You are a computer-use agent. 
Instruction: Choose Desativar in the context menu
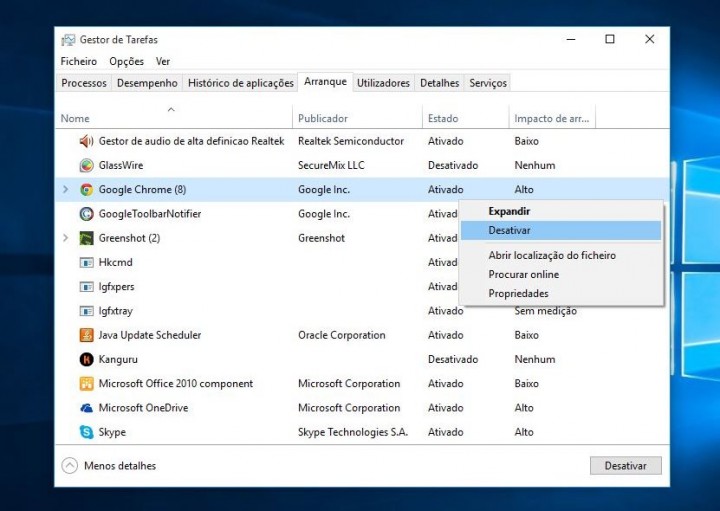561,230
